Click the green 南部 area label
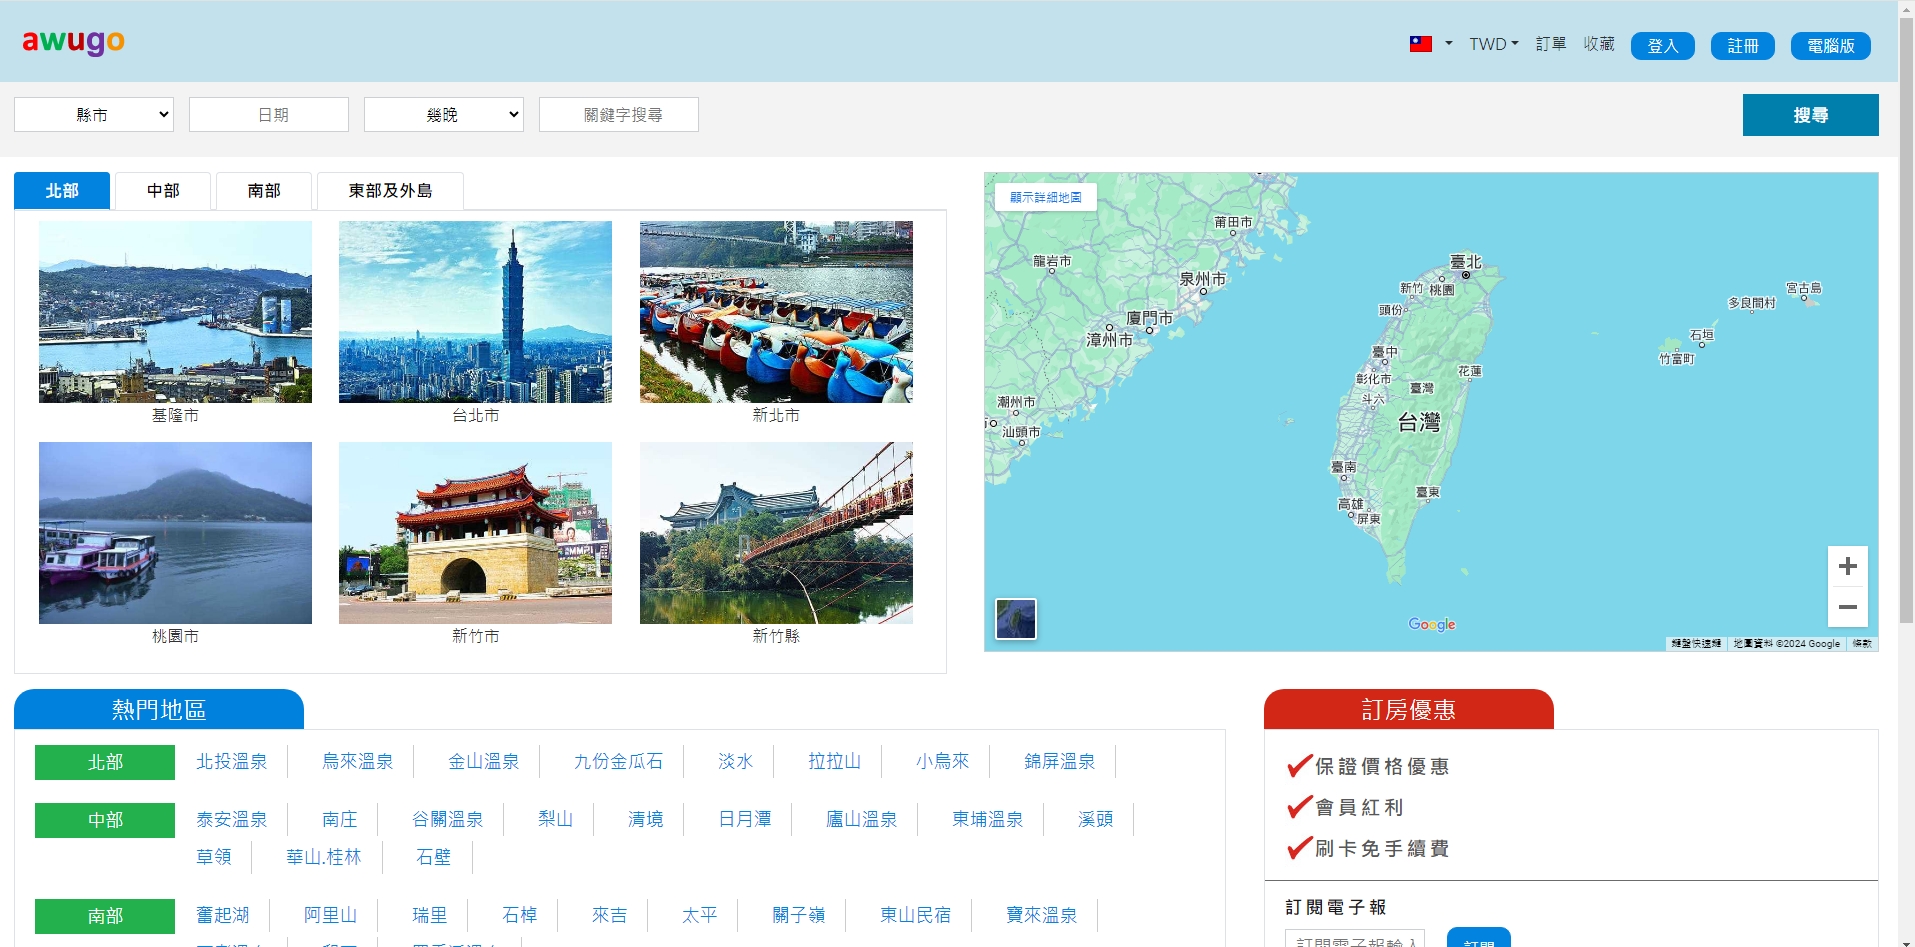 105,916
